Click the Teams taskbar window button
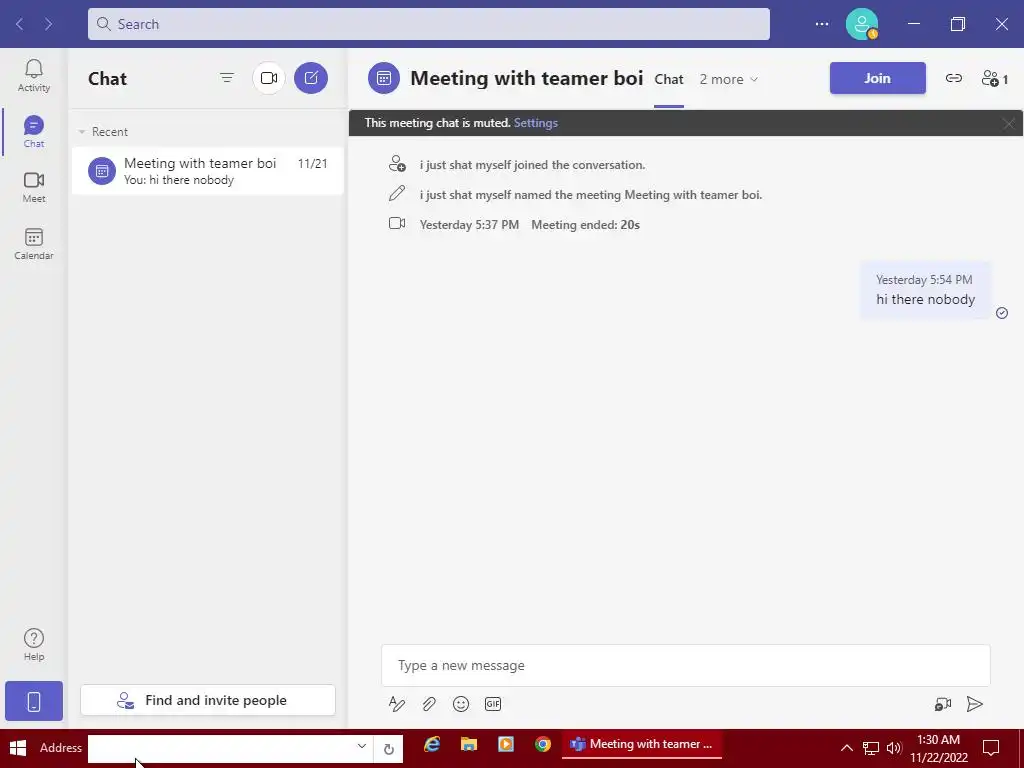This screenshot has height=768, width=1024. (642, 744)
